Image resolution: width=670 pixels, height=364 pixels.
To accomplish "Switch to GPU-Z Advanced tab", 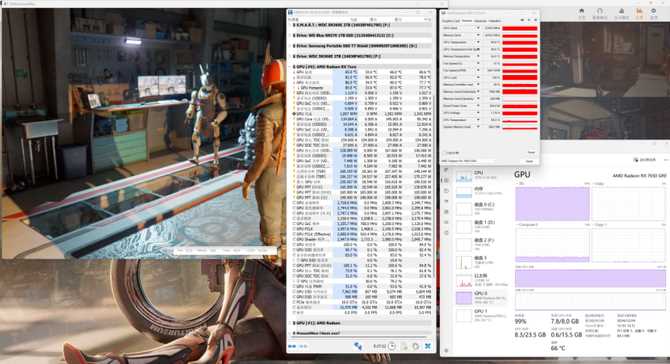I will click(480, 21).
